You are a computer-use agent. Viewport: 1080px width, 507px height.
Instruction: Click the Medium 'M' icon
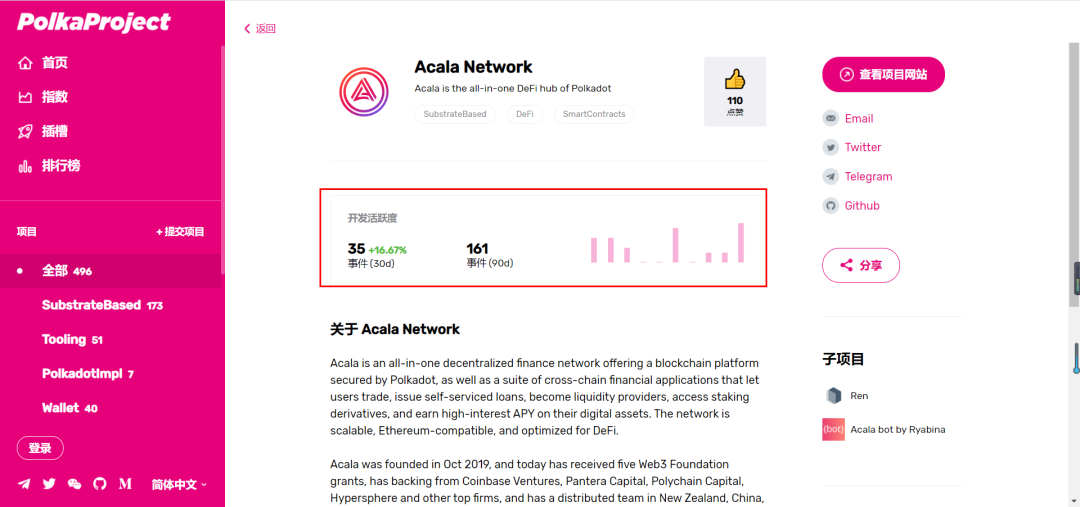[x=125, y=484]
